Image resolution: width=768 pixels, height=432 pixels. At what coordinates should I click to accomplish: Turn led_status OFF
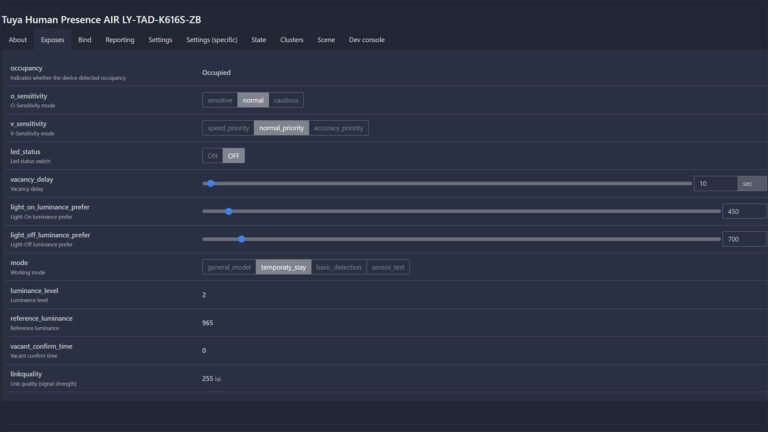point(233,156)
